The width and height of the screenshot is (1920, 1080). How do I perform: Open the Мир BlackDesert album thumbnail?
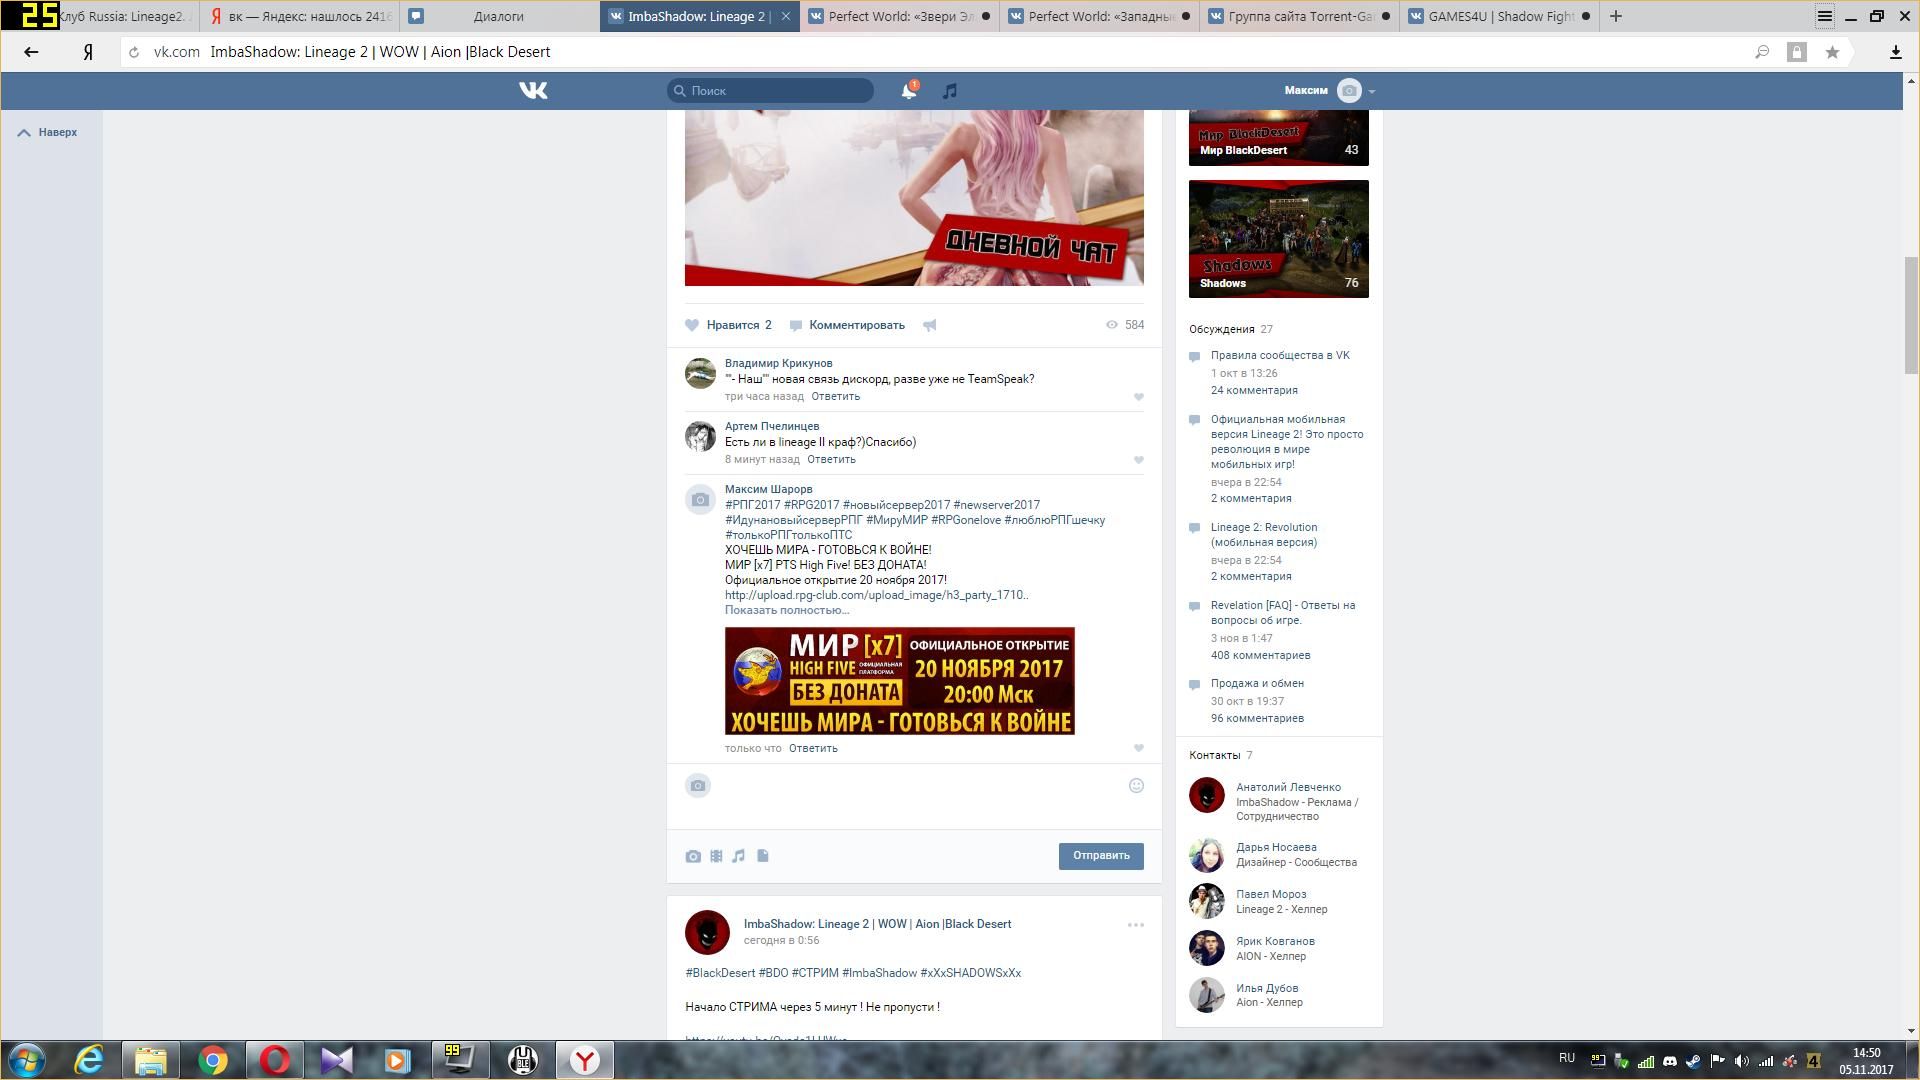1279,137
